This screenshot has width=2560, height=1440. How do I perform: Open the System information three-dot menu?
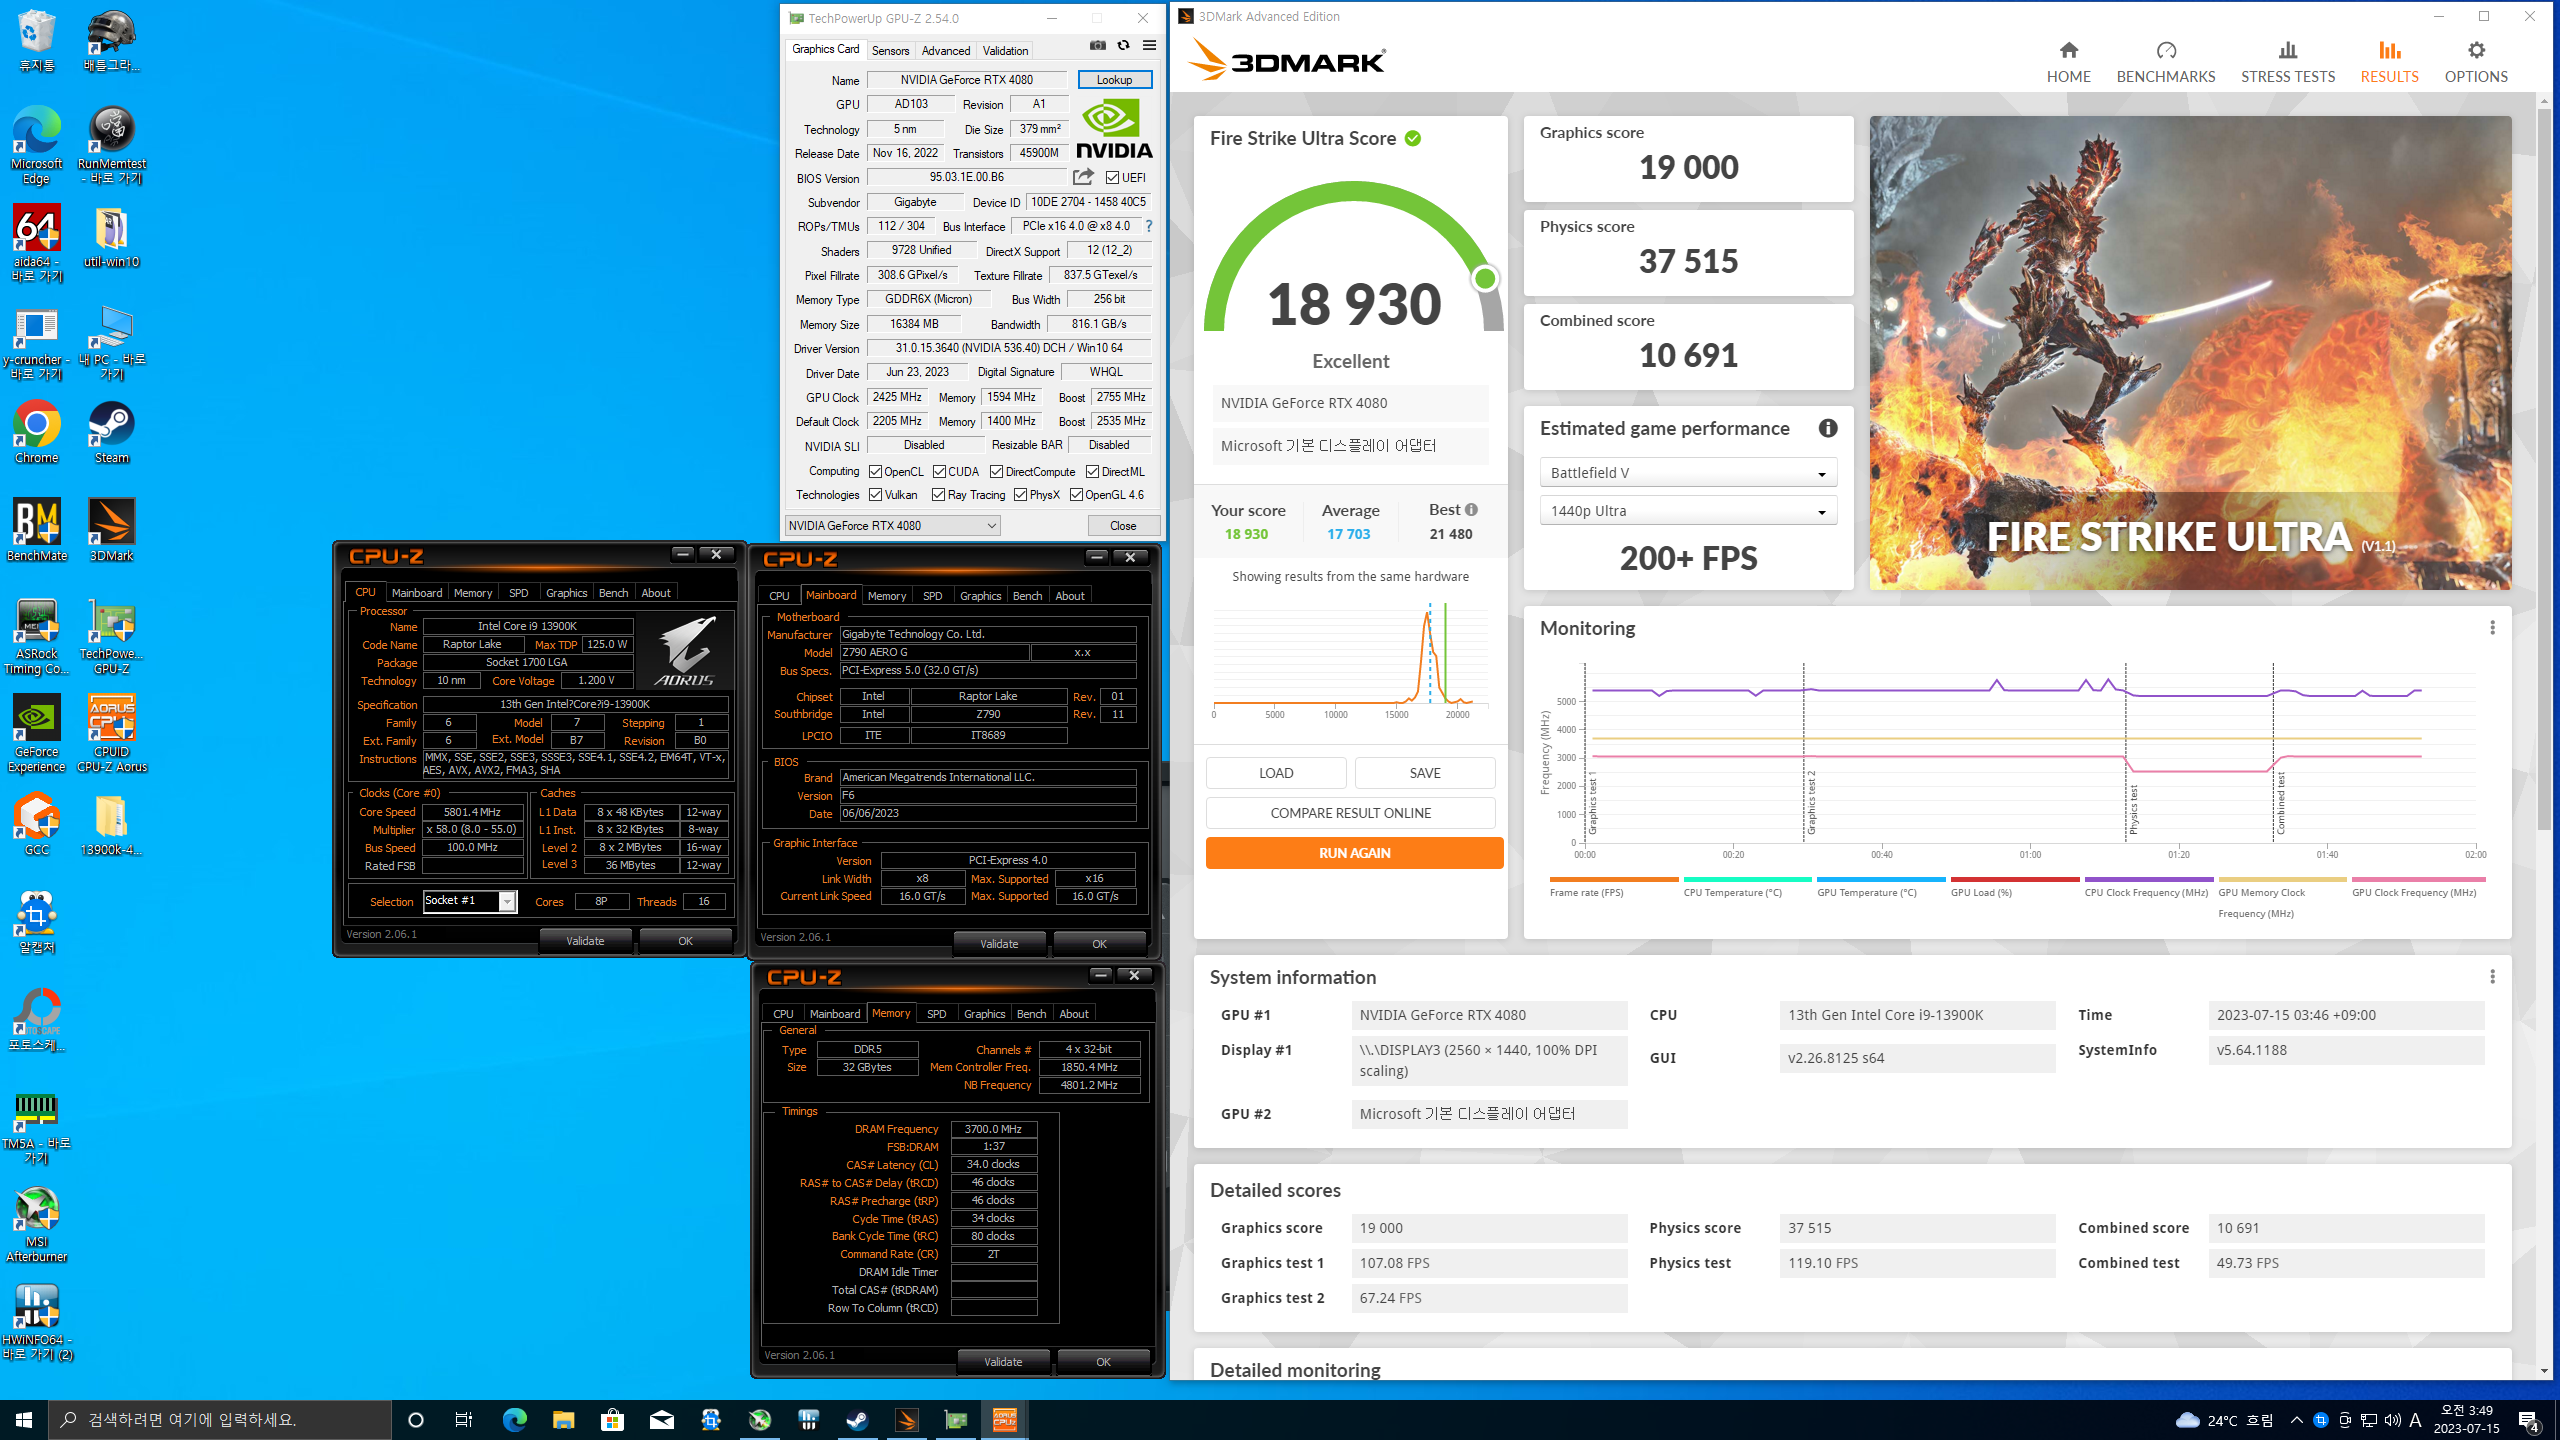pyautogui.click(x=2492, y=977)
